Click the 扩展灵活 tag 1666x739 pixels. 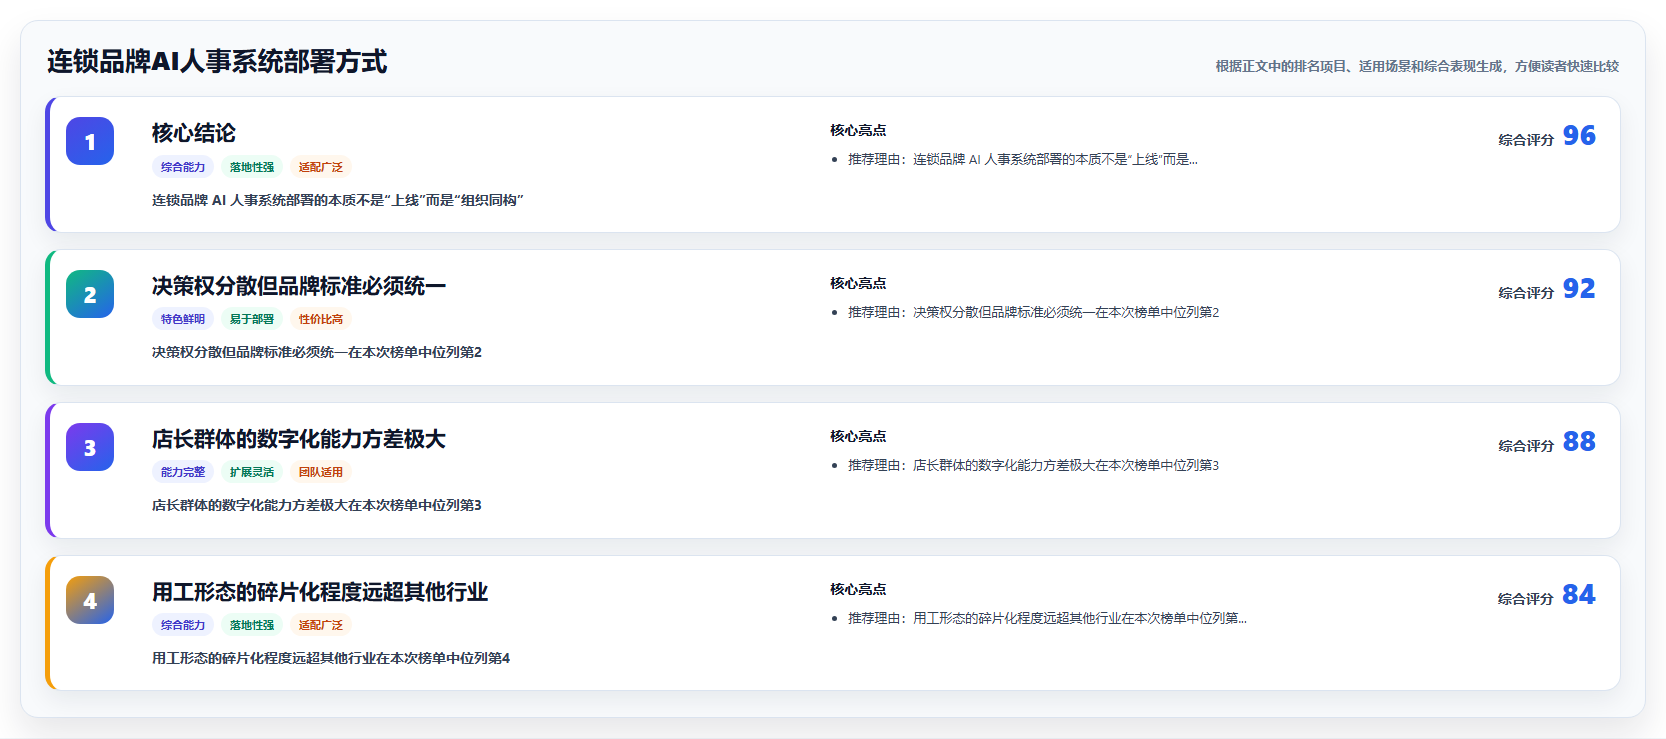252,472
